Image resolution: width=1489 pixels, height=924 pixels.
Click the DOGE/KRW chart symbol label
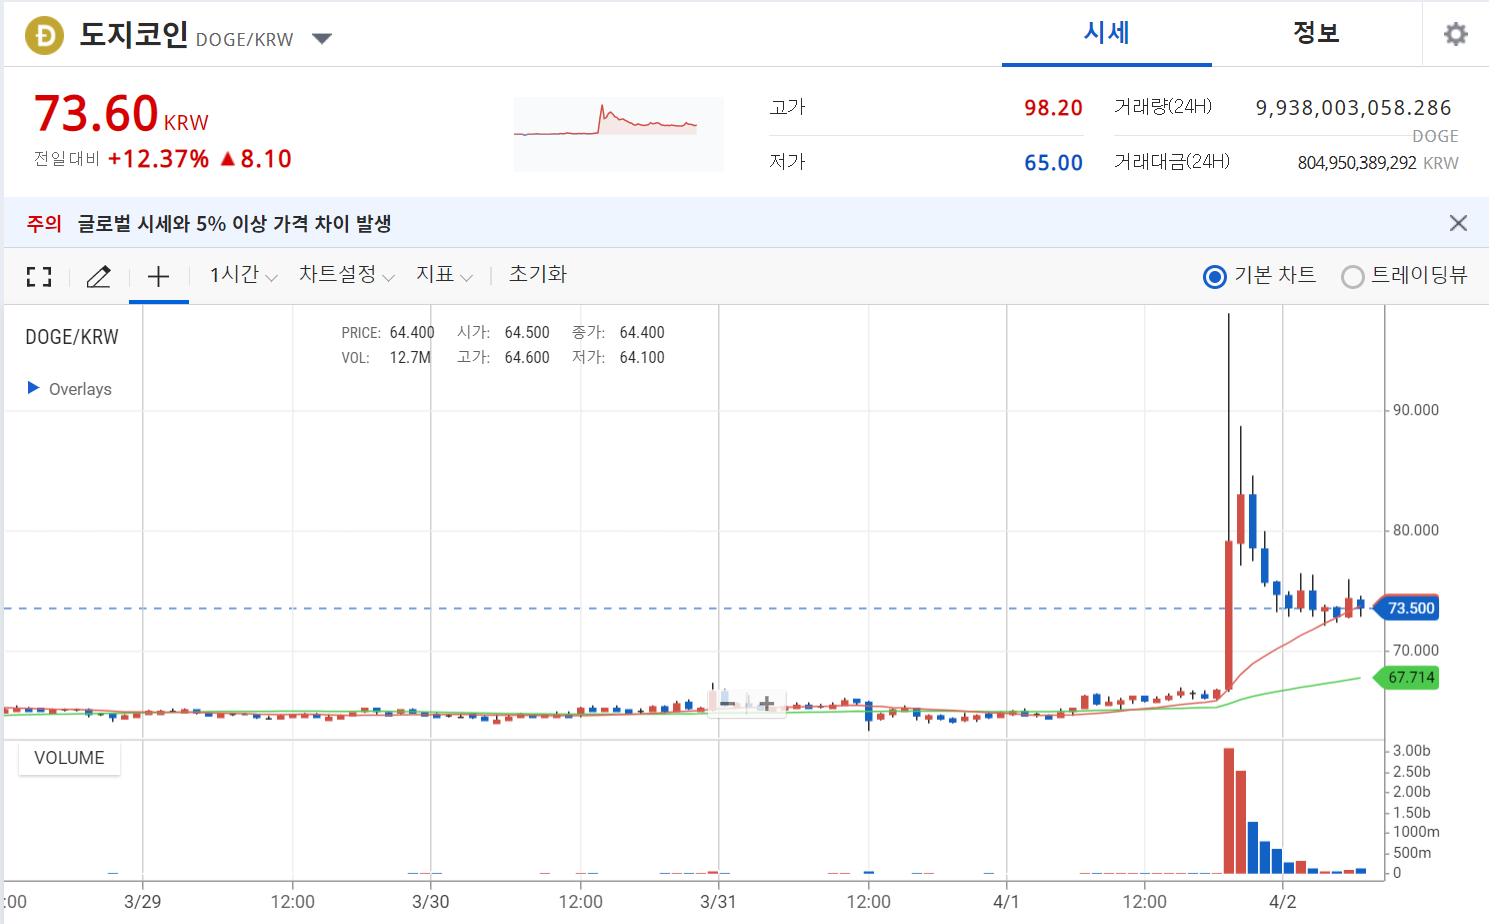[x=72, y=337]
